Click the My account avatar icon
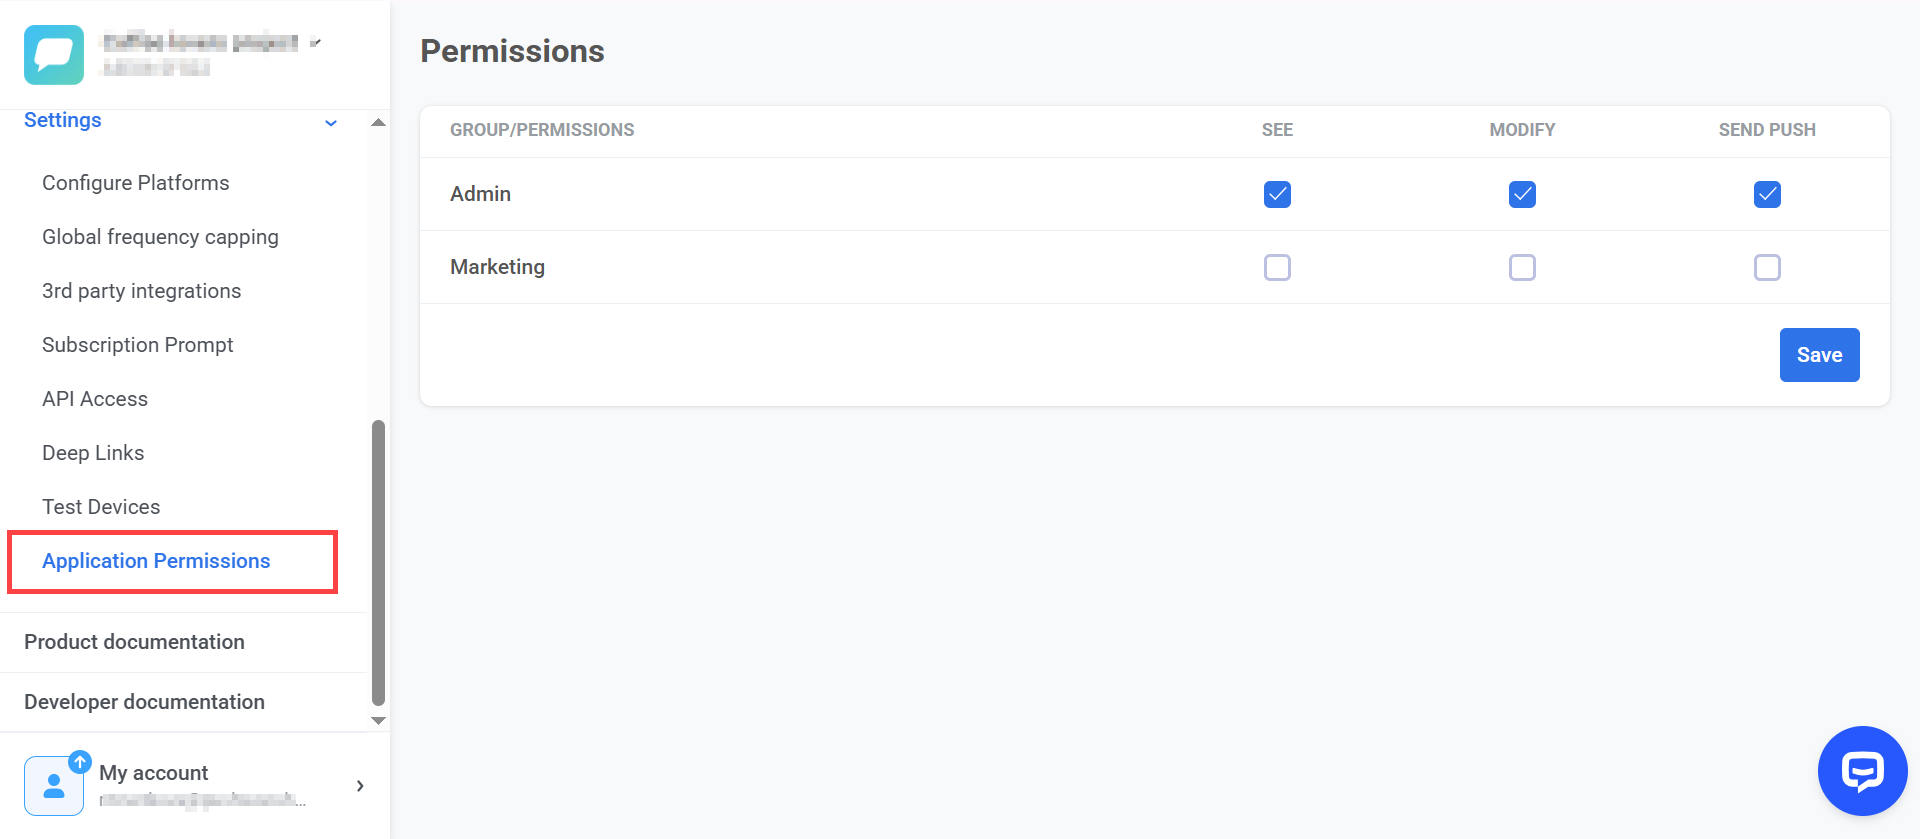The width and height of the screenshot is (1920, 839). [54, 786]
